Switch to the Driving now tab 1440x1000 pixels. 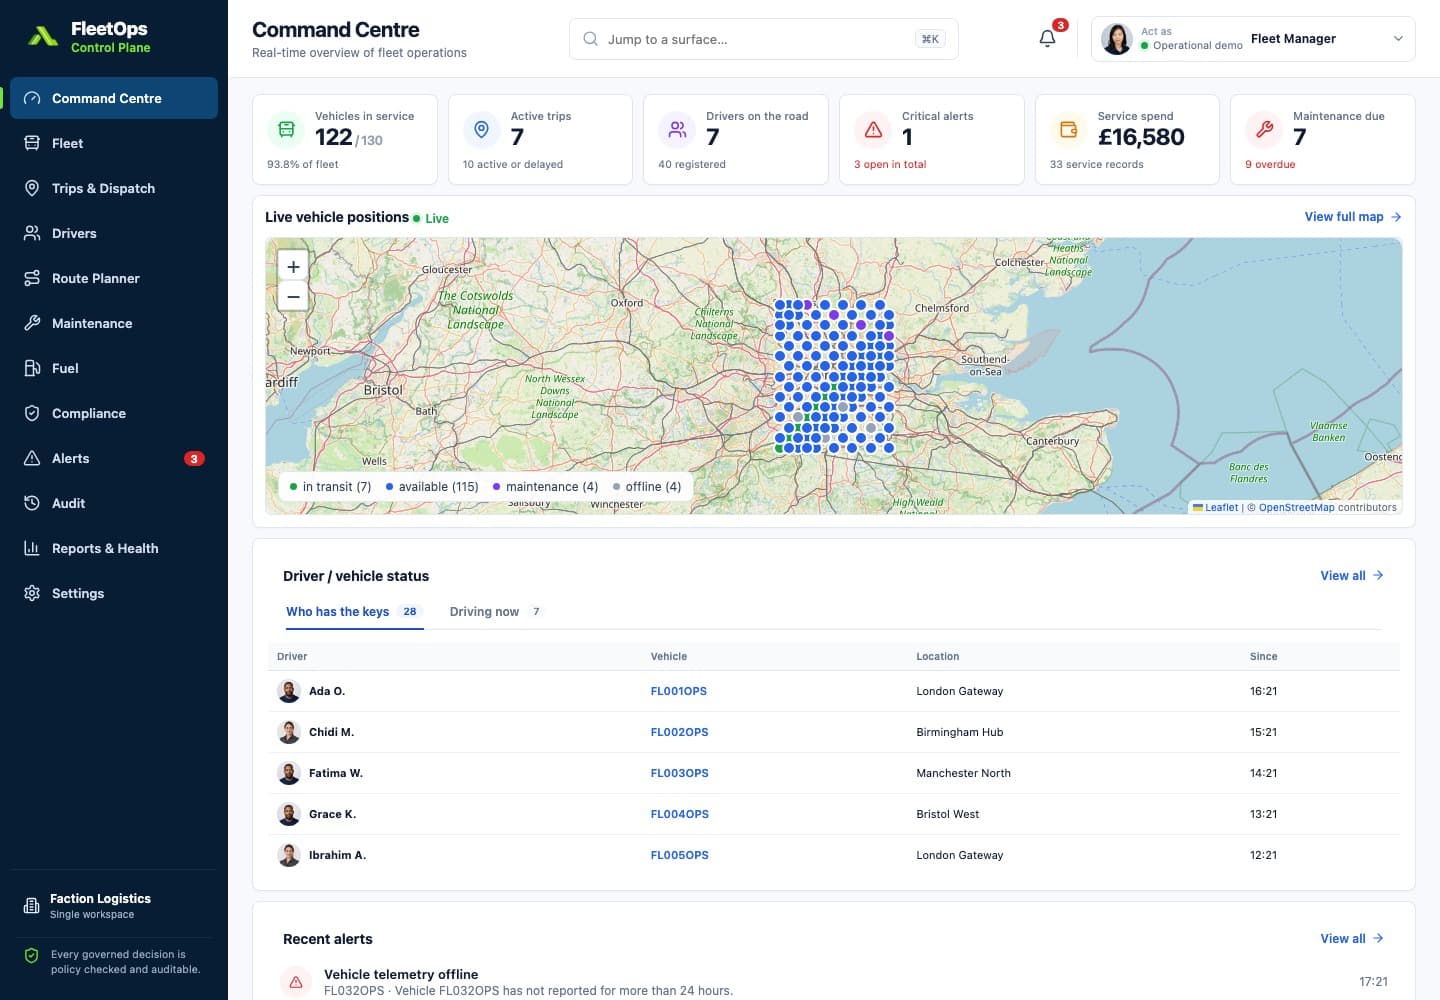click(x=495, y=612)
